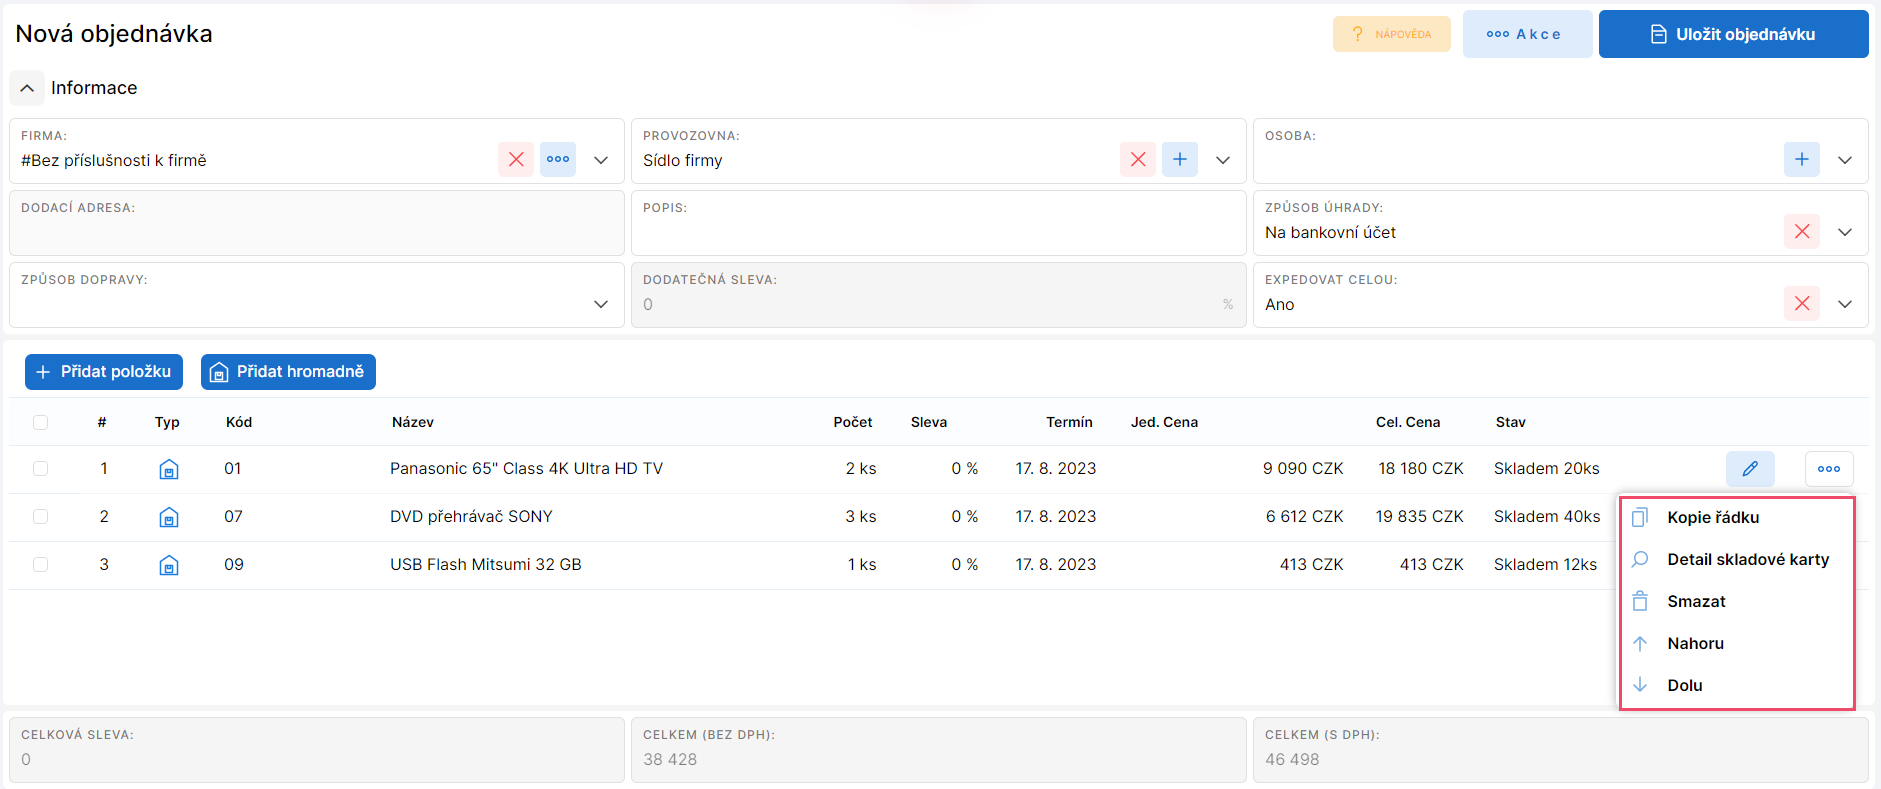Click type icon of Panasonic row
This screenshot has height=789, width=1881.
pos(169,469)
